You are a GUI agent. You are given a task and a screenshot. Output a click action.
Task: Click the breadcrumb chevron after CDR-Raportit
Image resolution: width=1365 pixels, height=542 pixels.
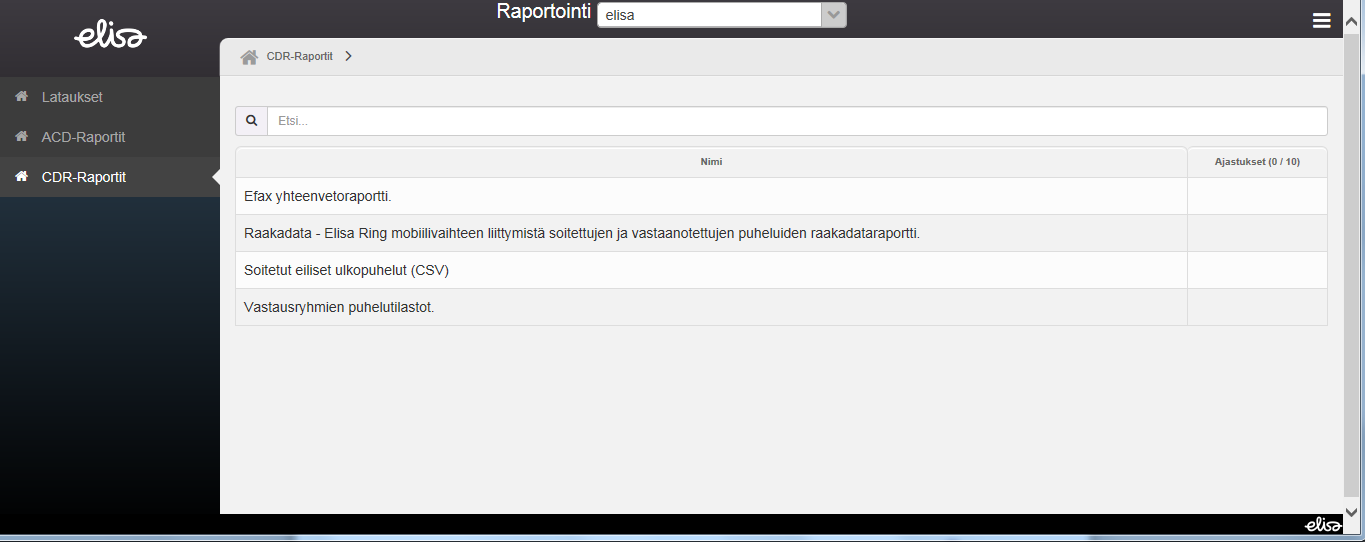pyautogui.click(x=348, y=57)
